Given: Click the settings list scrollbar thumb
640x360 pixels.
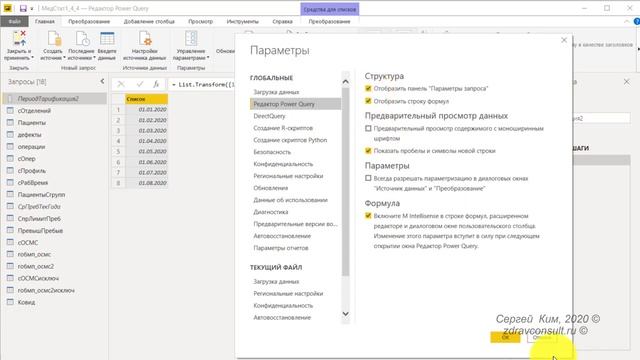Looking at the screenshot, I should pos(346,182).
